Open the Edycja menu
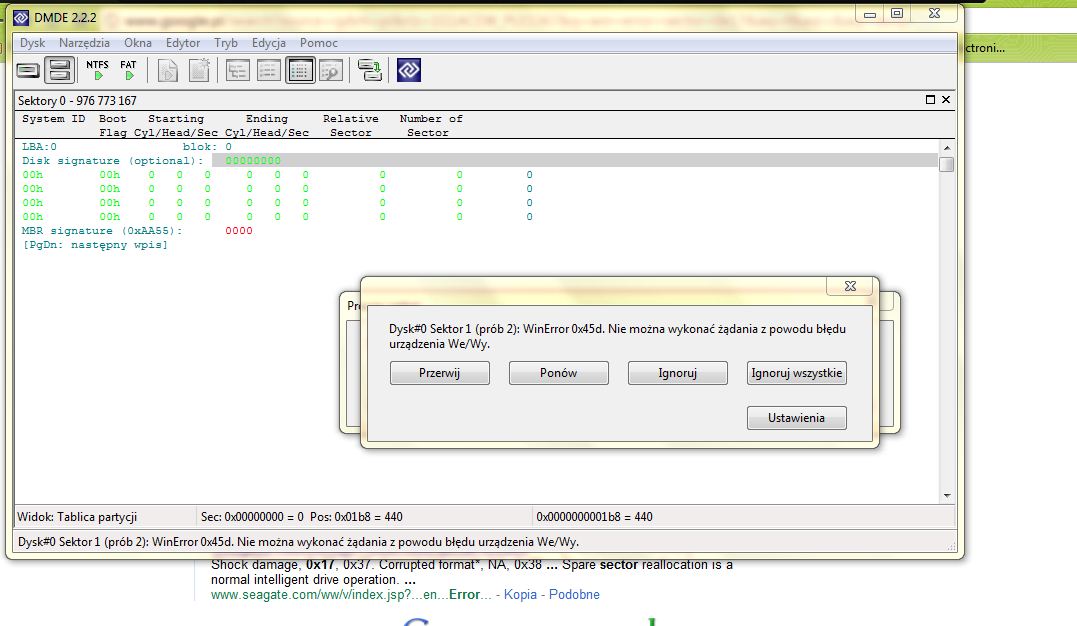 (x=269, y=43)
